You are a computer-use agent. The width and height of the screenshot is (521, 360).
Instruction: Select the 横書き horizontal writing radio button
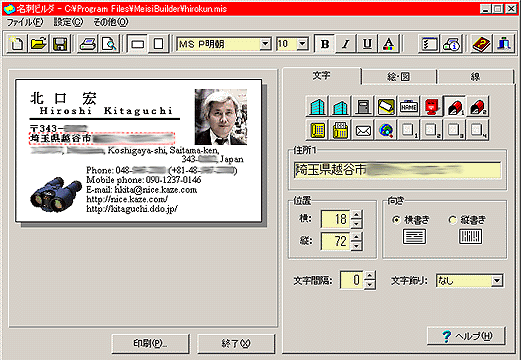[x=396, y=220]
